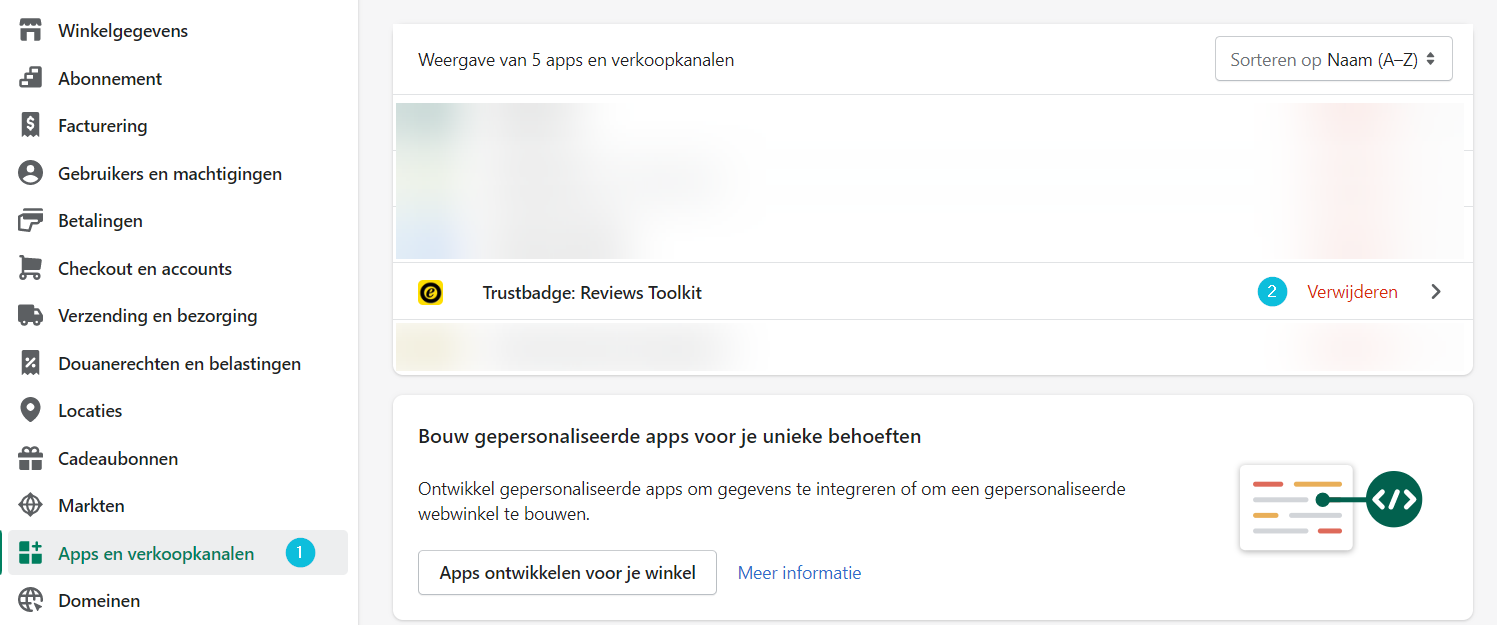Click the Markten globe icon
The width and height of the screenshot is (1497, 625).
point(31,506)
